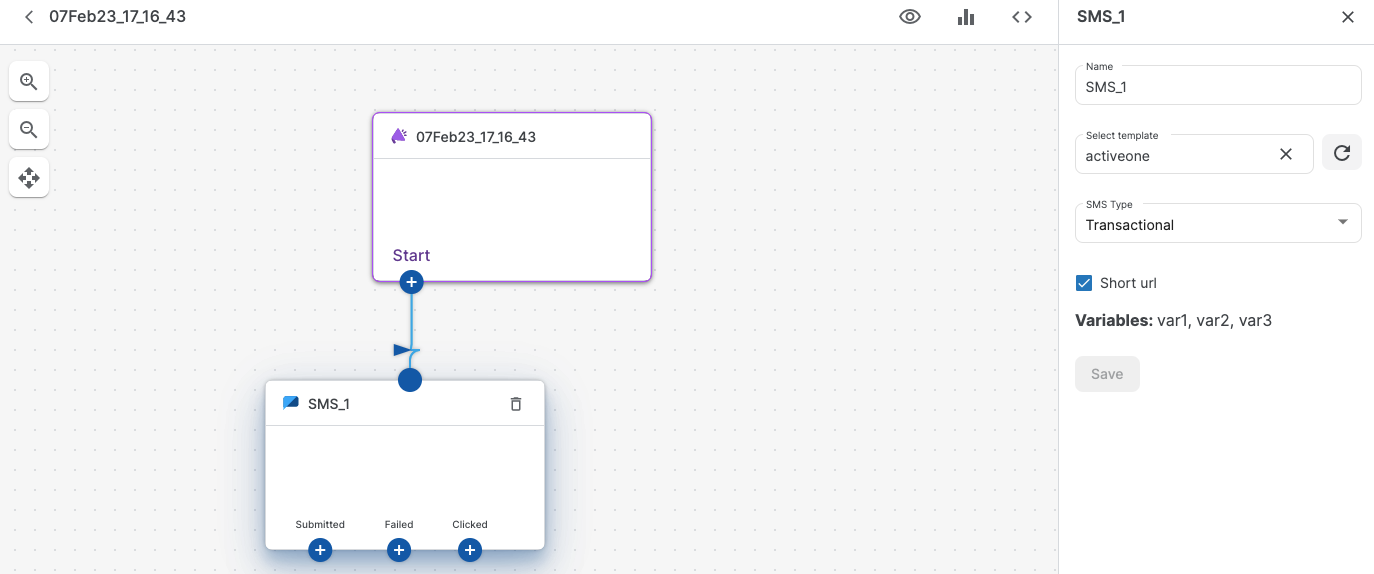Click the Start label in the node
Screen dimensions: 1374x574
(411, 255)
